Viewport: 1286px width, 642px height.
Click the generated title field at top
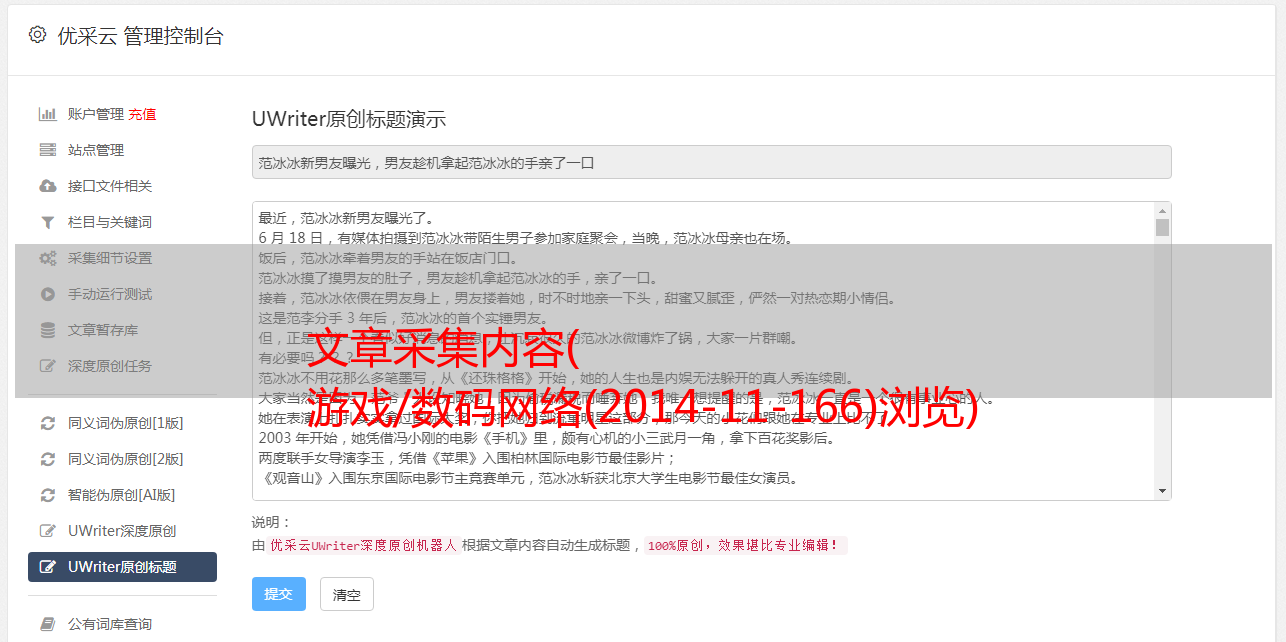point(711,162)
